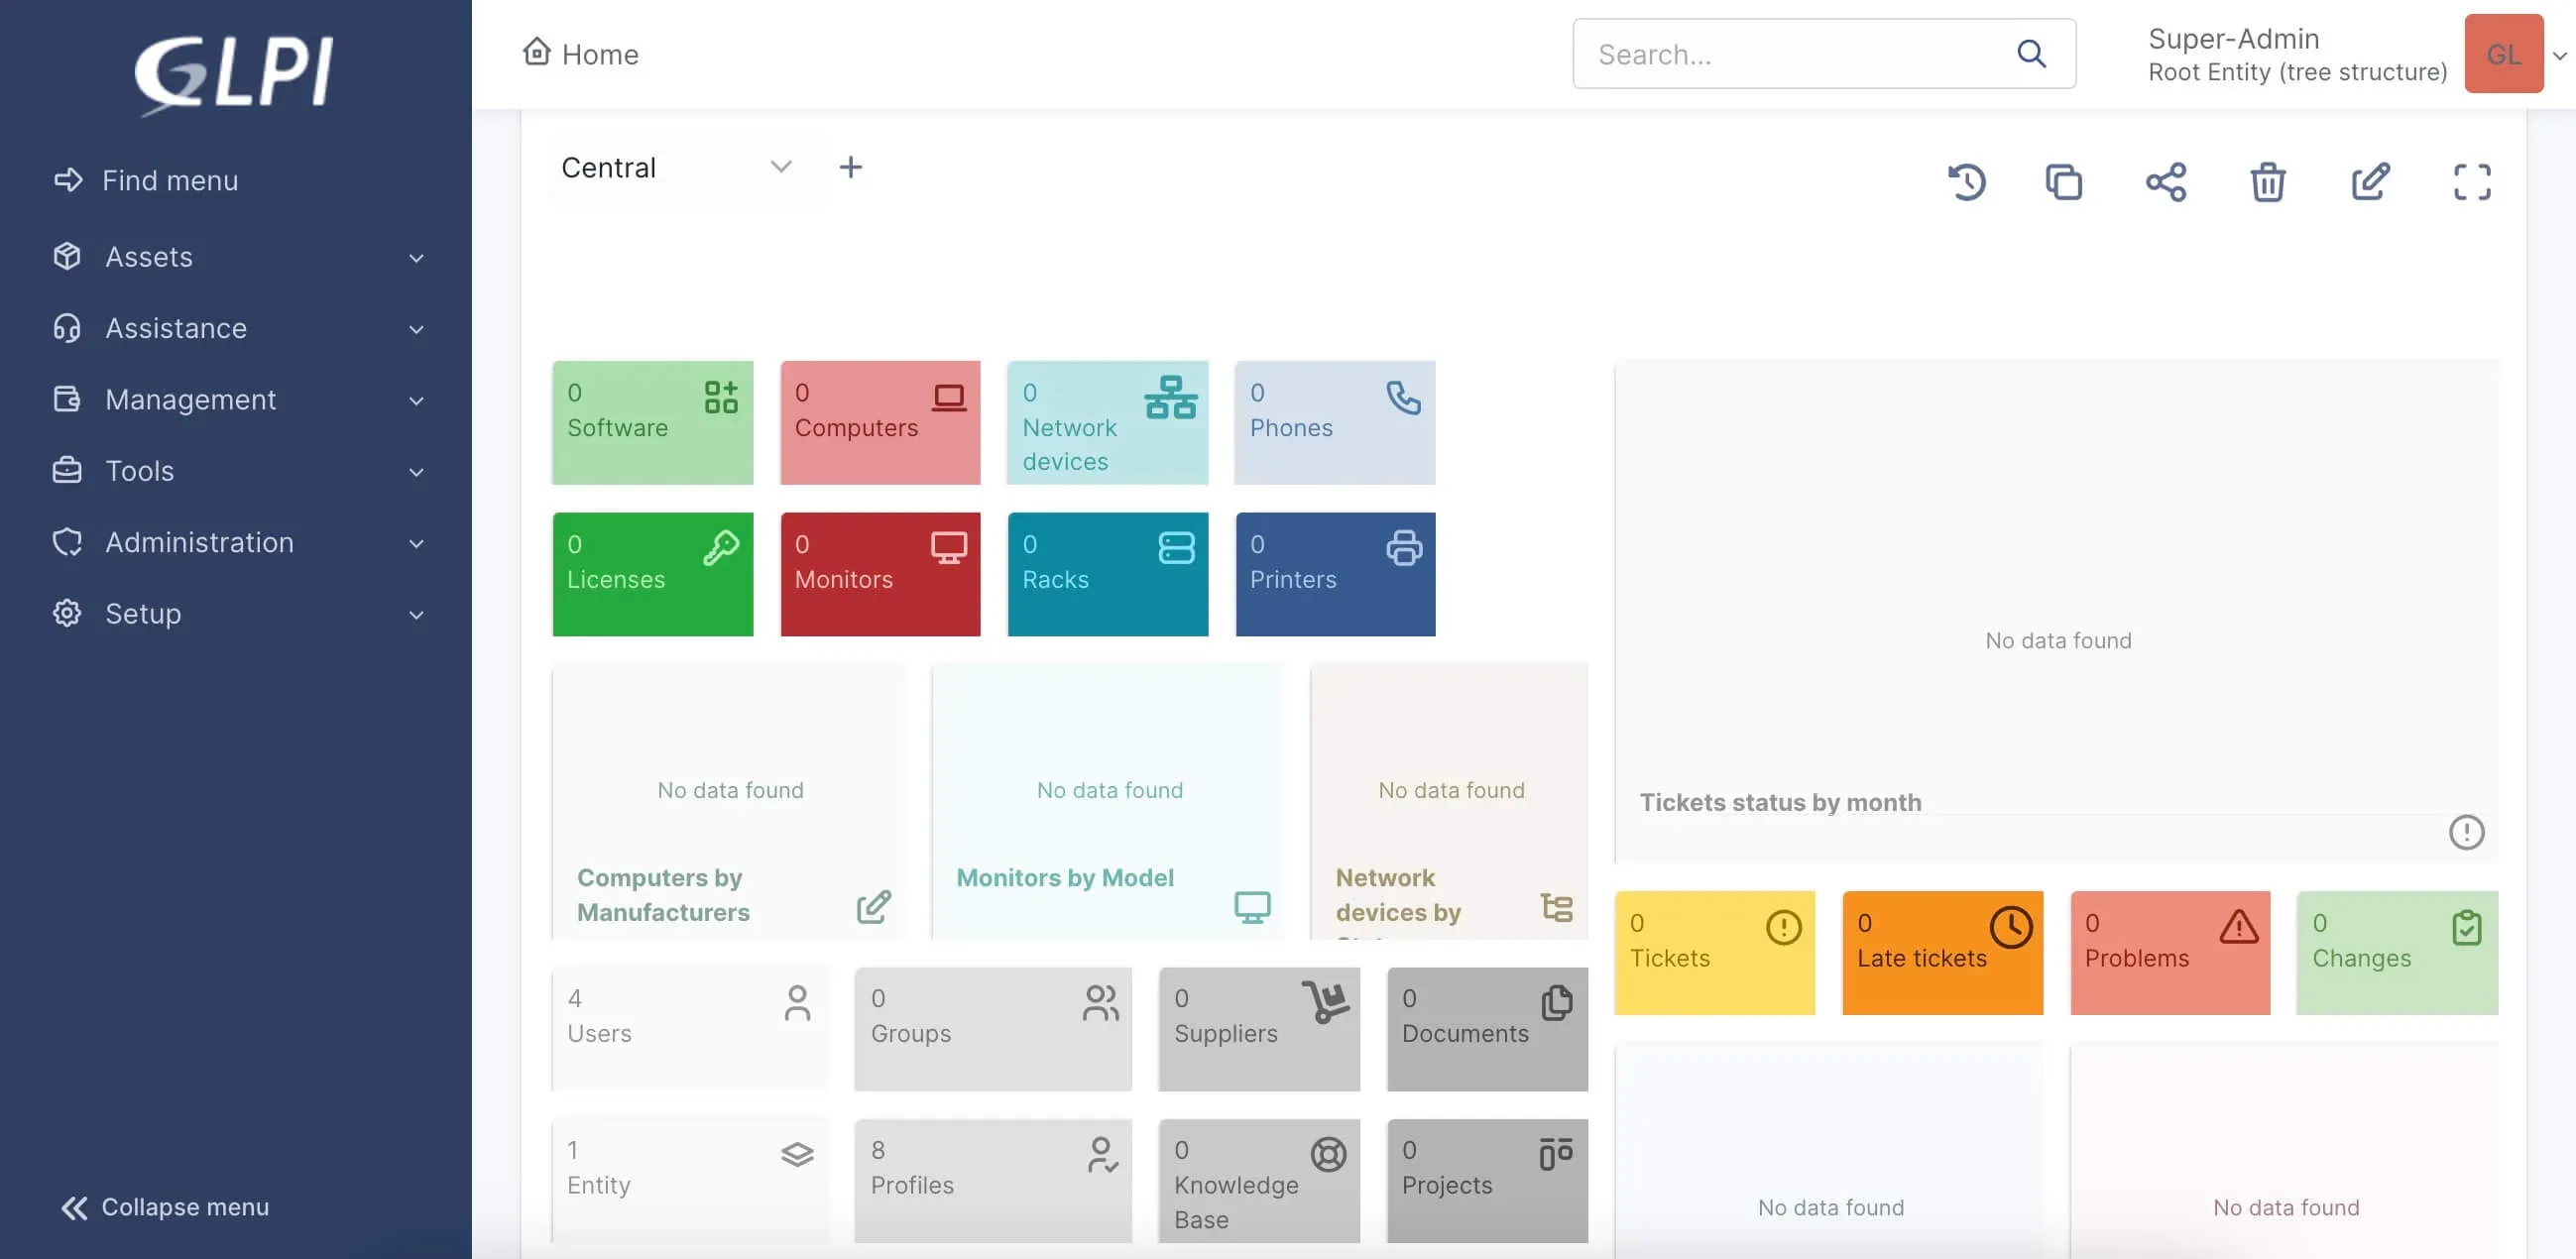The image size is (2576, 1259).
Task: Open the Software count card
Action: click(x=652, y=422)
